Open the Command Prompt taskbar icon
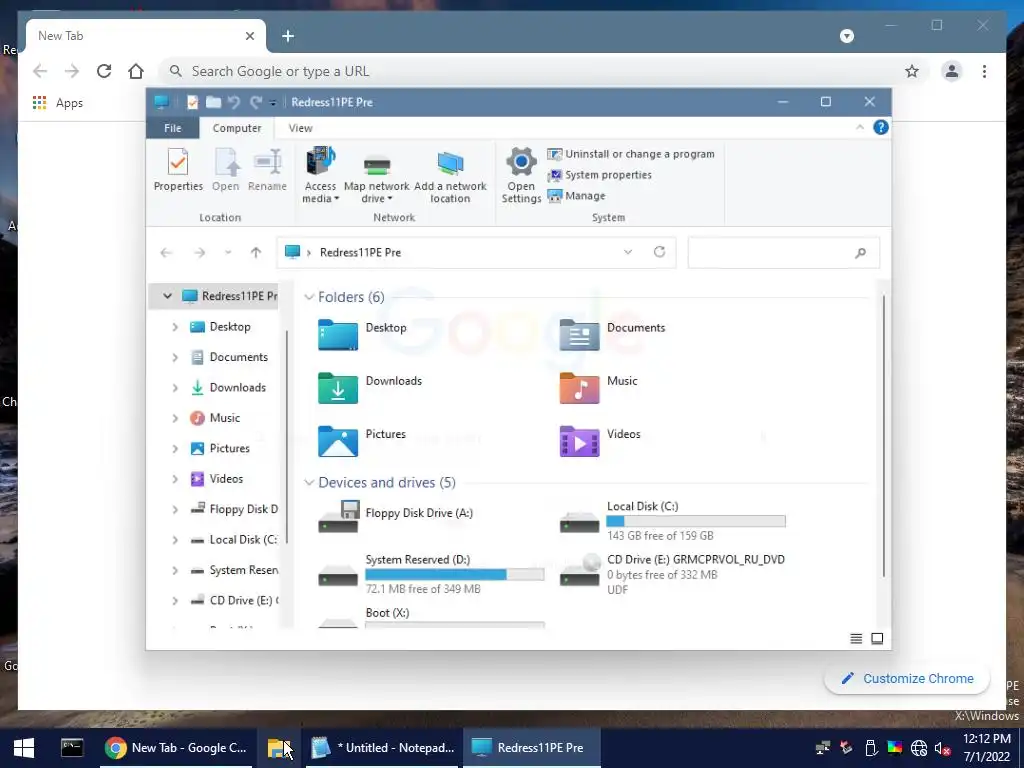1024x768 pixels. pos(72,748)
